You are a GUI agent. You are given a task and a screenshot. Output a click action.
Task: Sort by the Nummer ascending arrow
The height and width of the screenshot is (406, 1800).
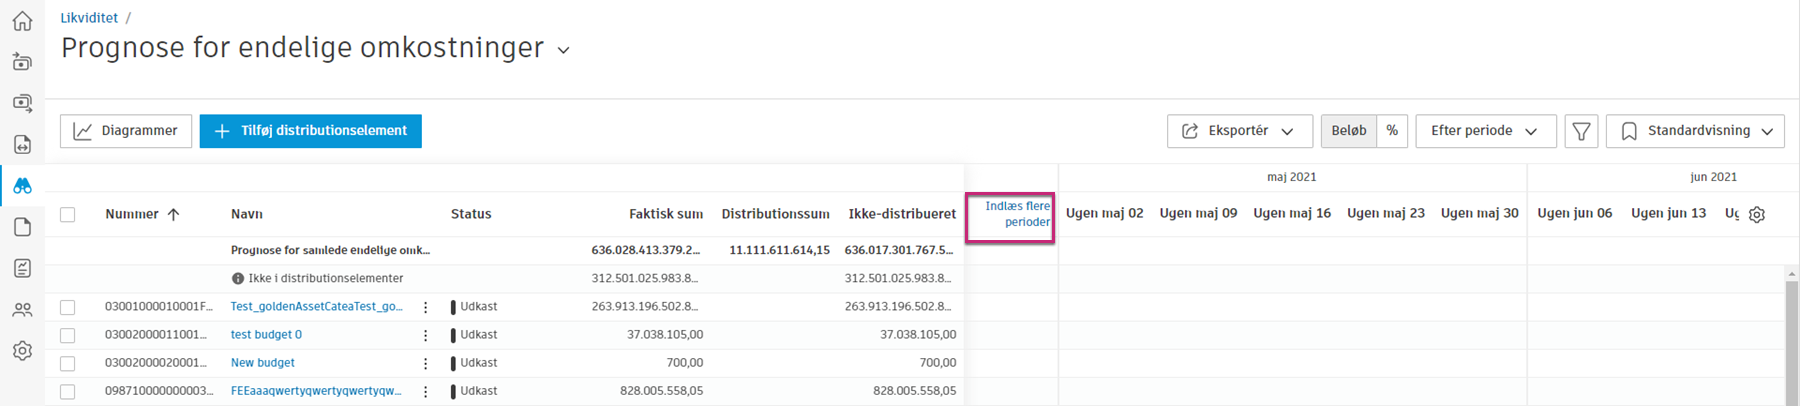click(x=173, y=214)
